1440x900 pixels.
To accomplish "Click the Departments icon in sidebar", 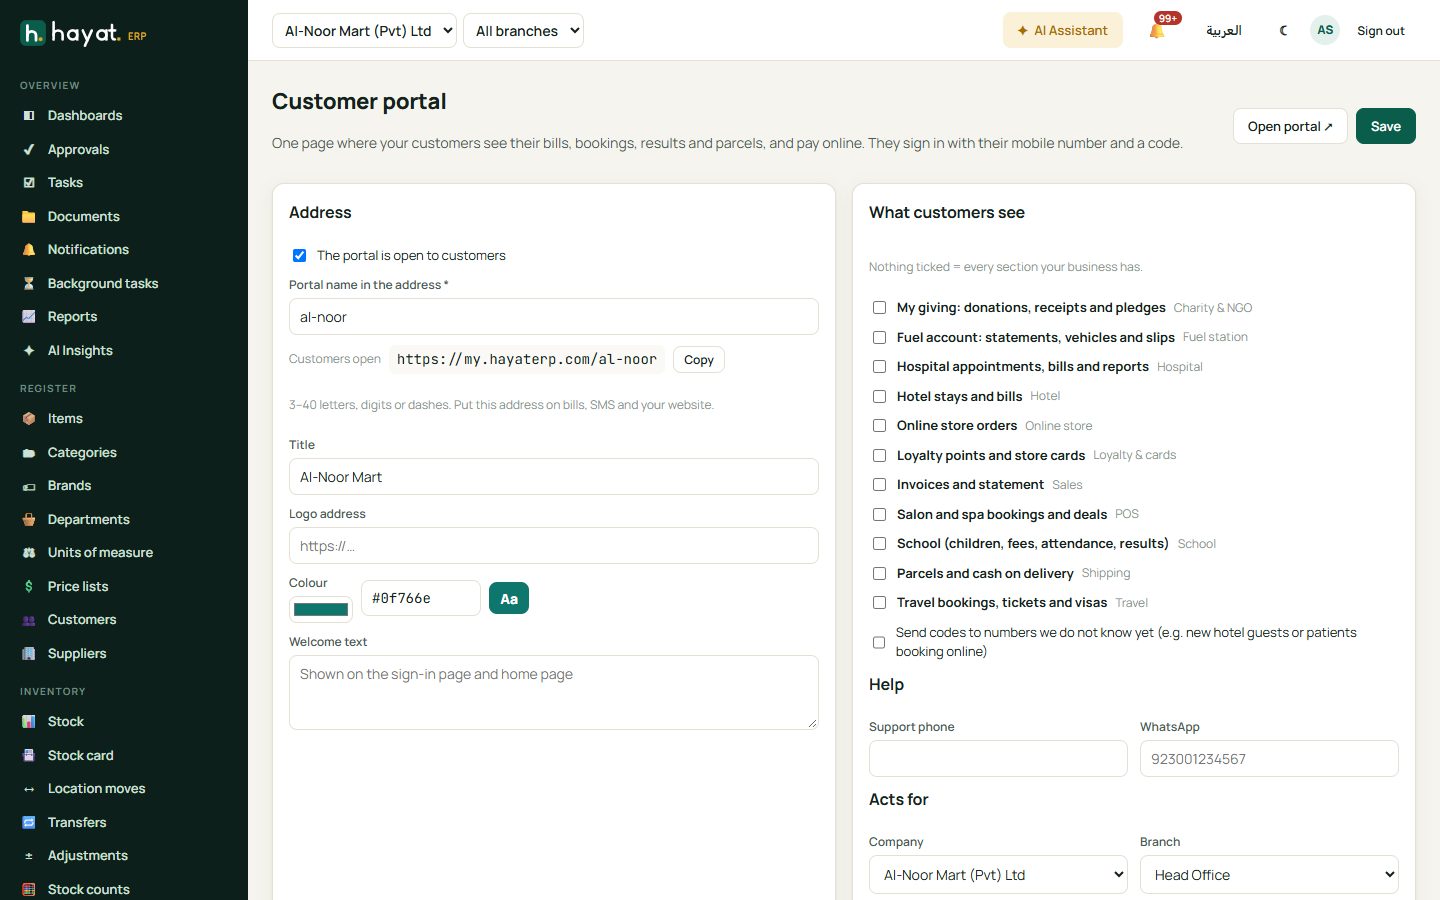I will 29,519.
